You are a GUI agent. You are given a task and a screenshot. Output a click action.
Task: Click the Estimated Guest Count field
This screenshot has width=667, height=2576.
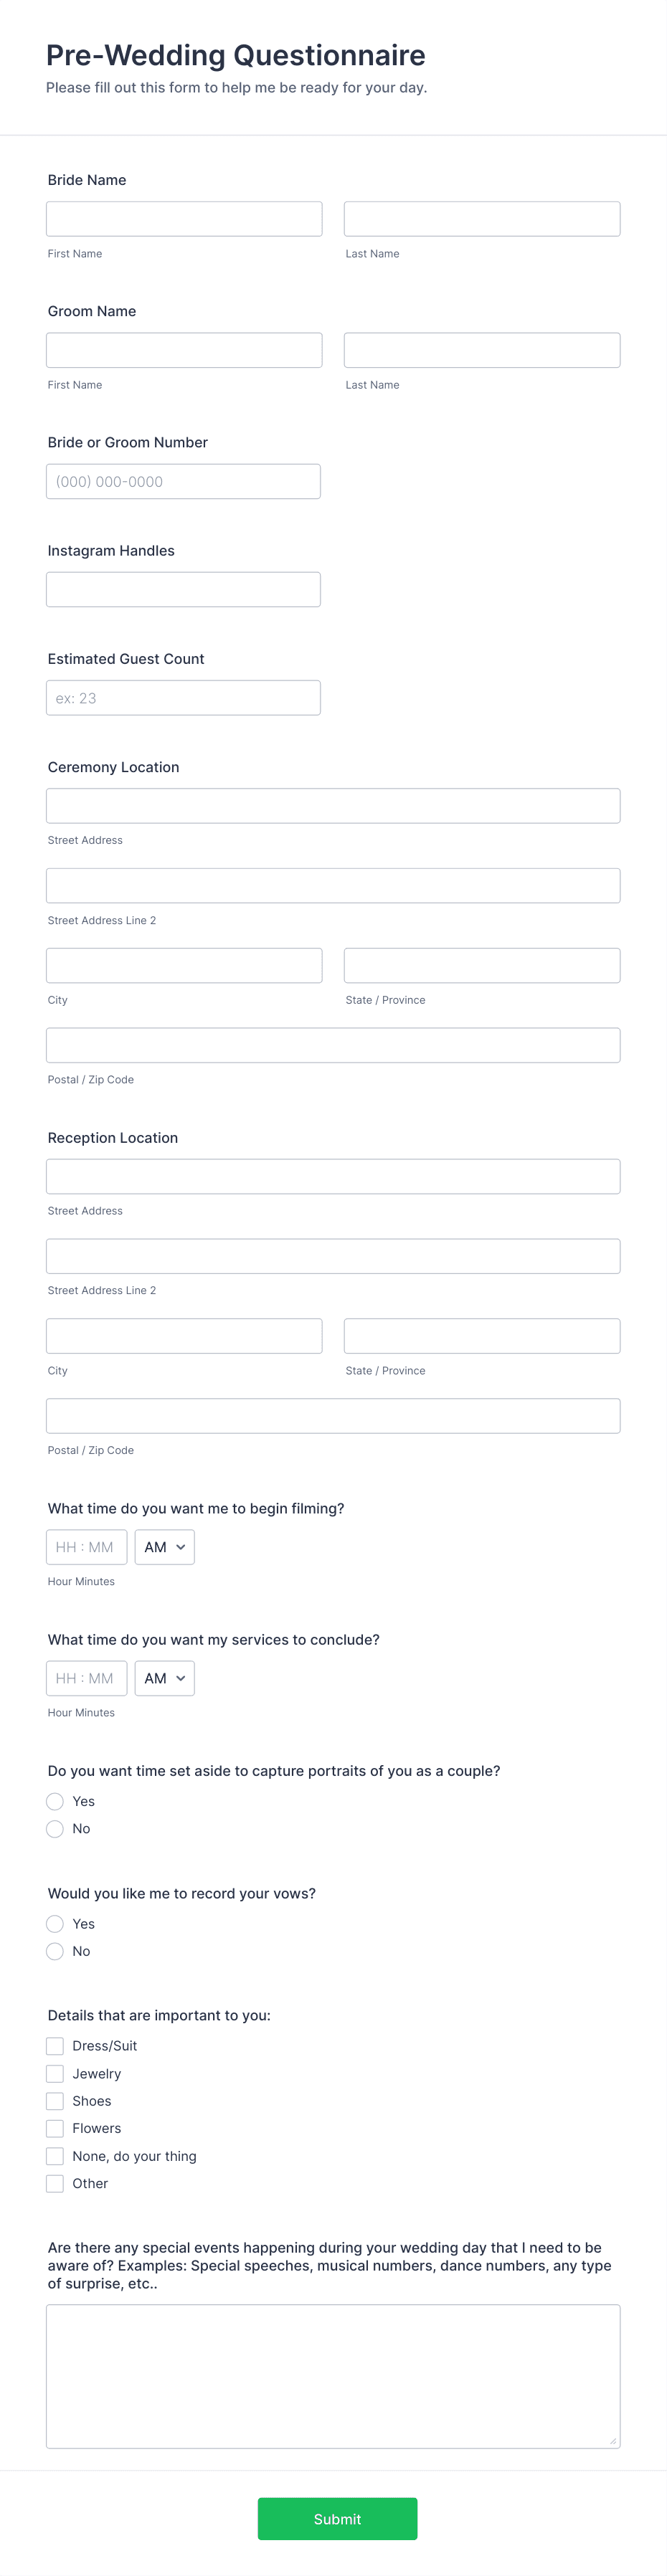click(x=183, y=697)
